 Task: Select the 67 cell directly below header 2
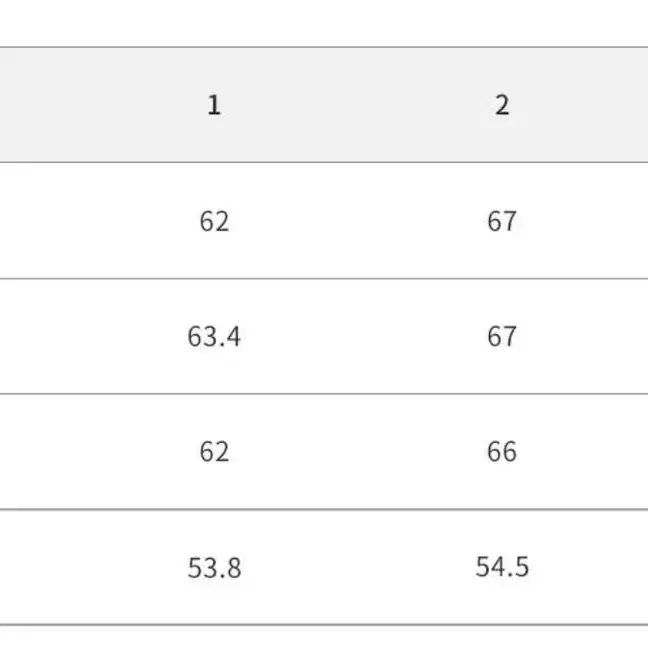[x=502, y=221]
